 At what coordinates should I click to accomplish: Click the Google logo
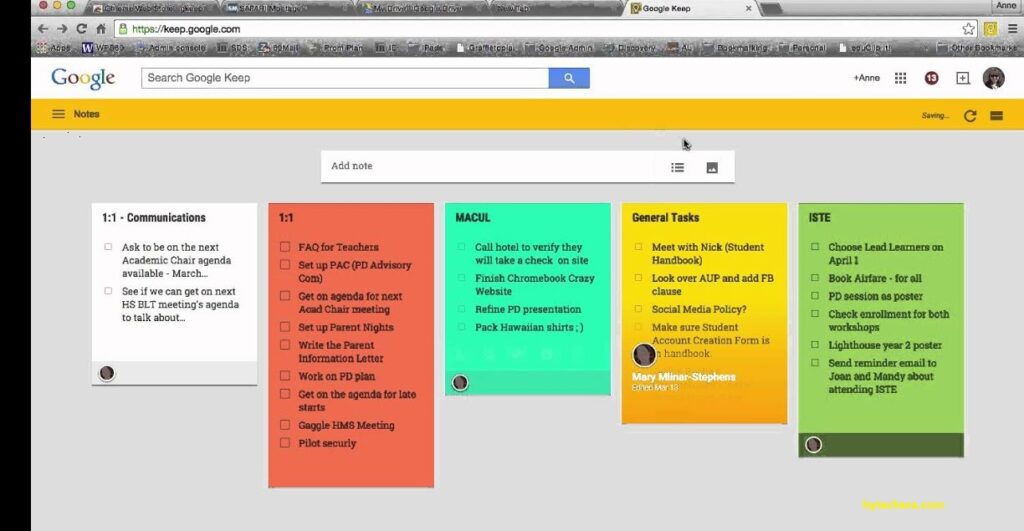click(x=83, y=78)
